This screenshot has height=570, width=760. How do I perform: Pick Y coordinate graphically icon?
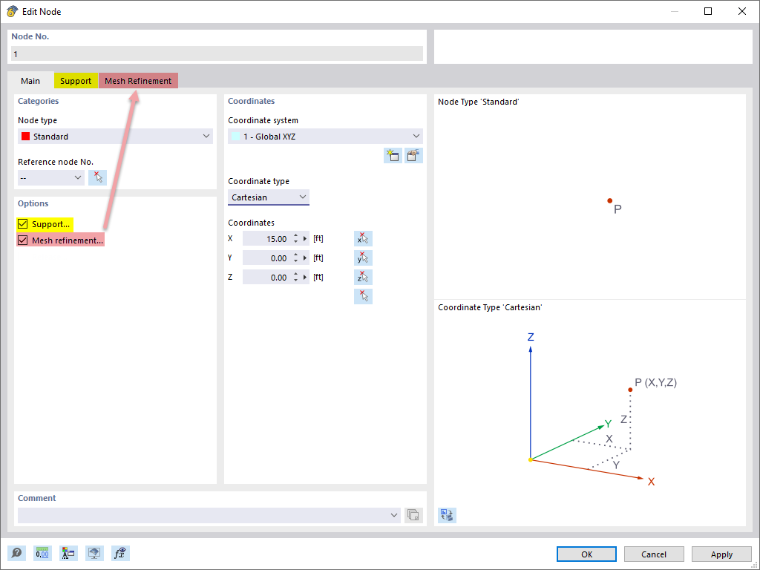coord(363,258)
